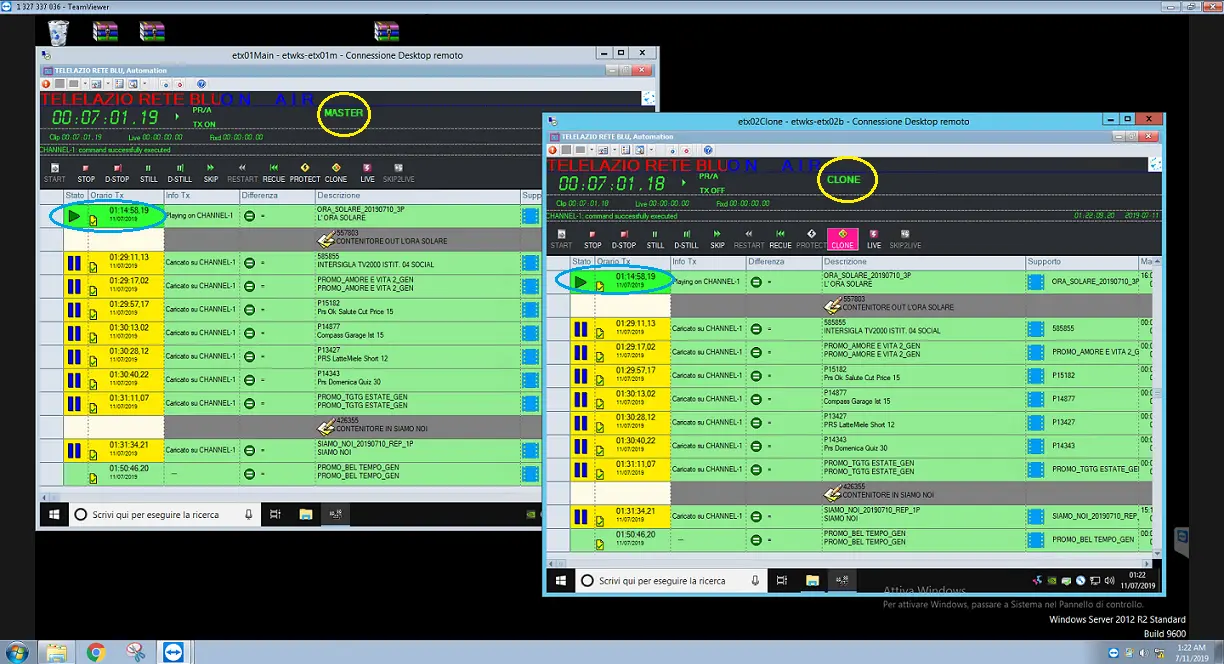
Task: Toggle the pink CLONE button in Clone window
Action: point(842,238)
